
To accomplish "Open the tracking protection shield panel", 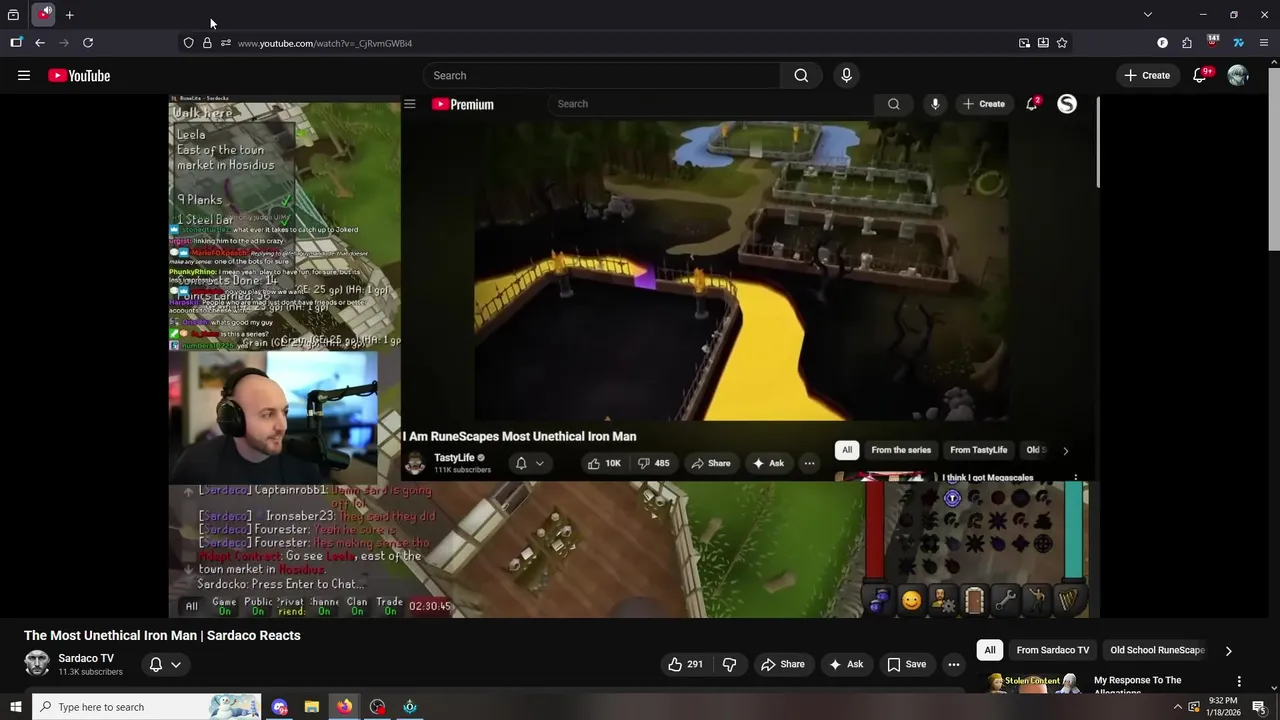I will click(188, 43).
